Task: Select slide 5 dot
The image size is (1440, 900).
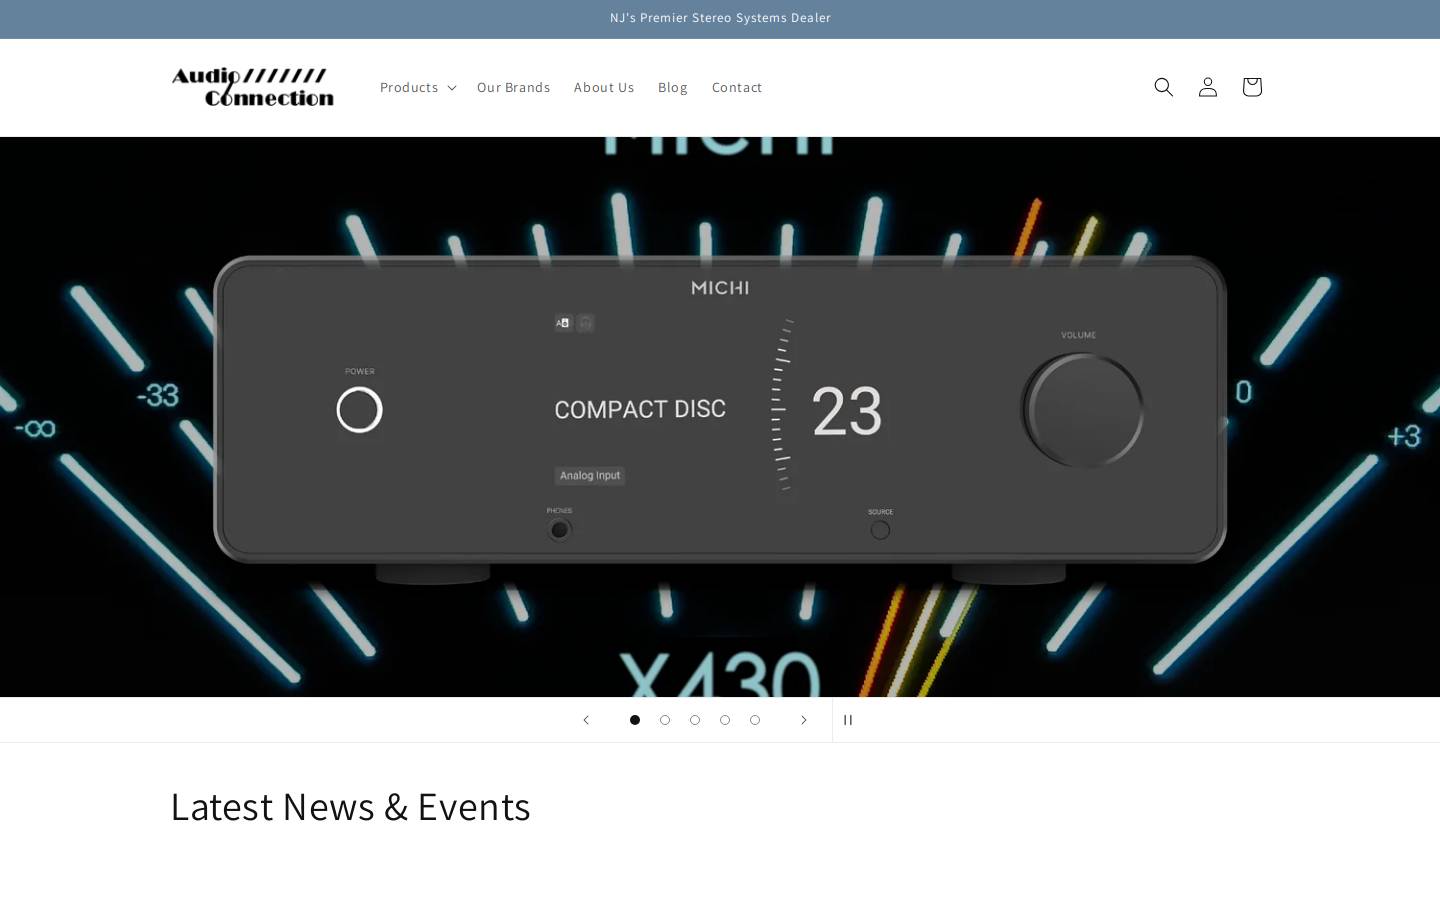Action: click(x=755, y=720)
